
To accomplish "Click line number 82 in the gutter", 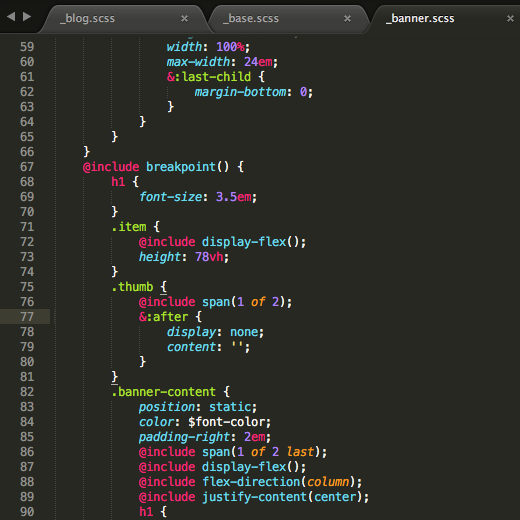I will pyautogui.click(x=27, y=392).
